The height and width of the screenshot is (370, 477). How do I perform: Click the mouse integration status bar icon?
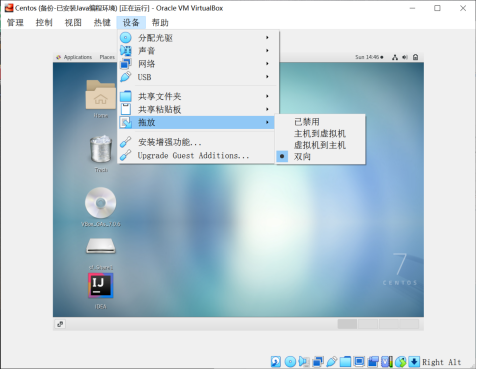[401, 362]
